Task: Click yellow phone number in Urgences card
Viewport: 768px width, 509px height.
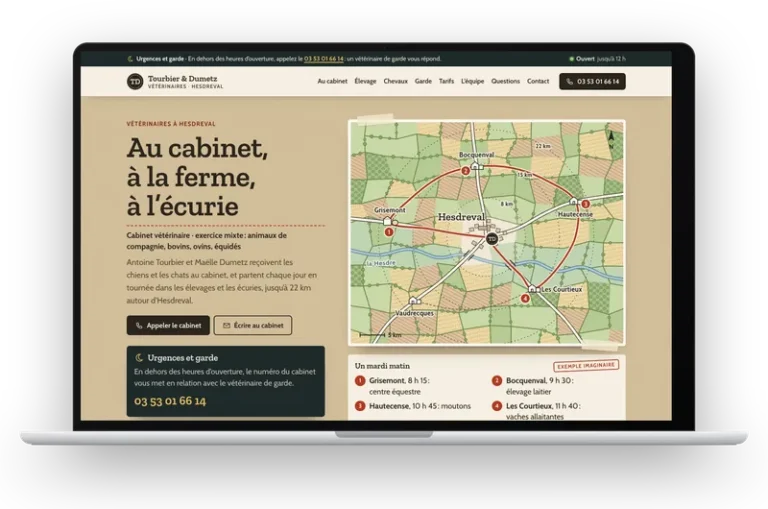Action: tap(170, 401)
